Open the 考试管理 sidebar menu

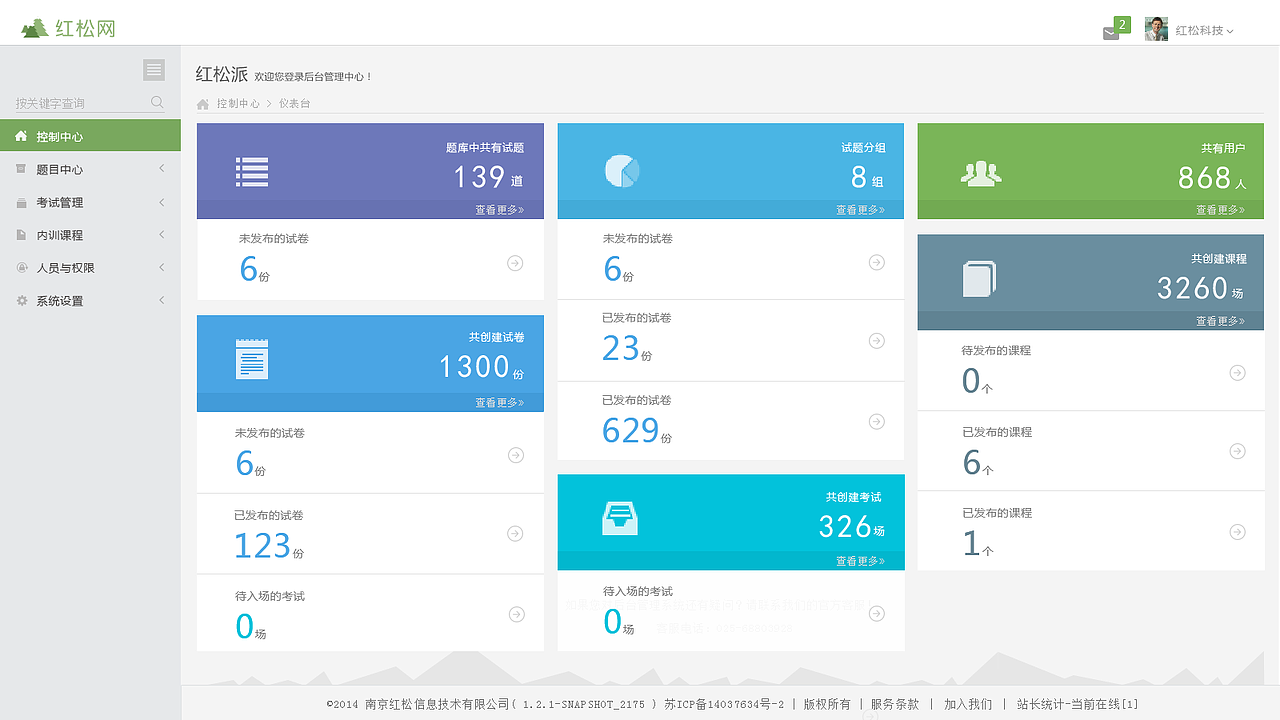pyautogui.click(x=90, y=202)
